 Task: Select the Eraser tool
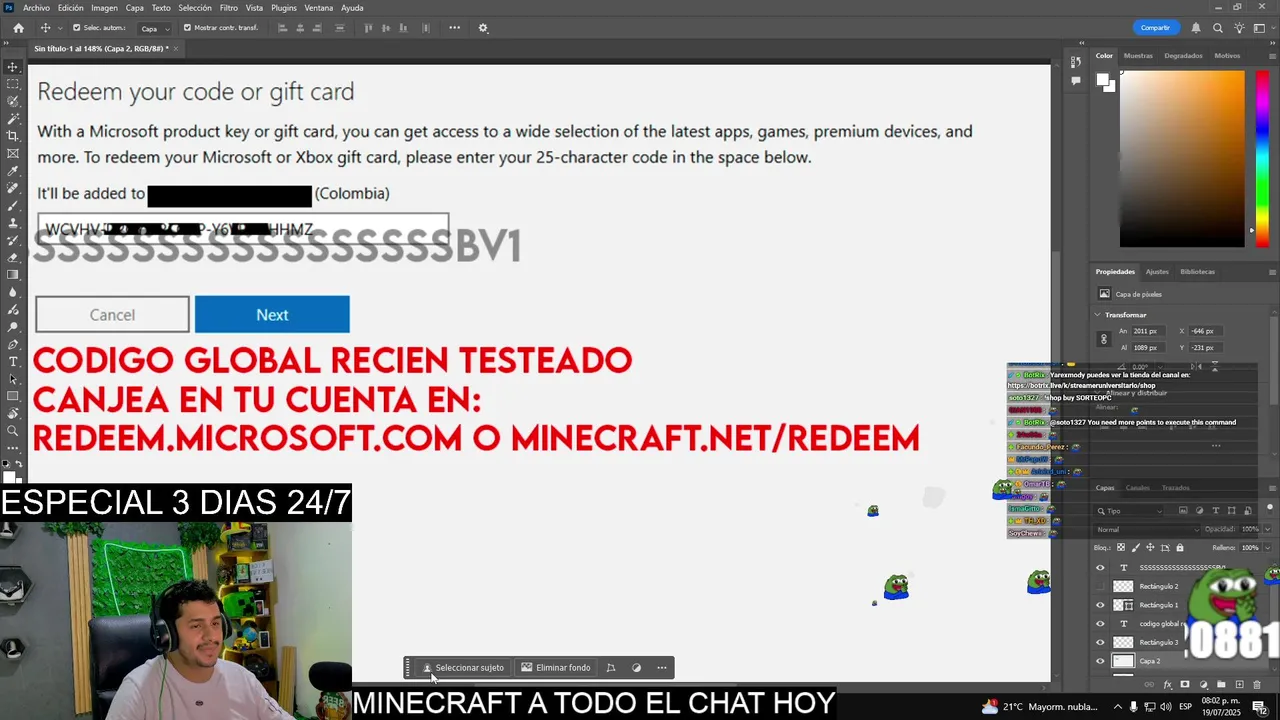point(13,257)
